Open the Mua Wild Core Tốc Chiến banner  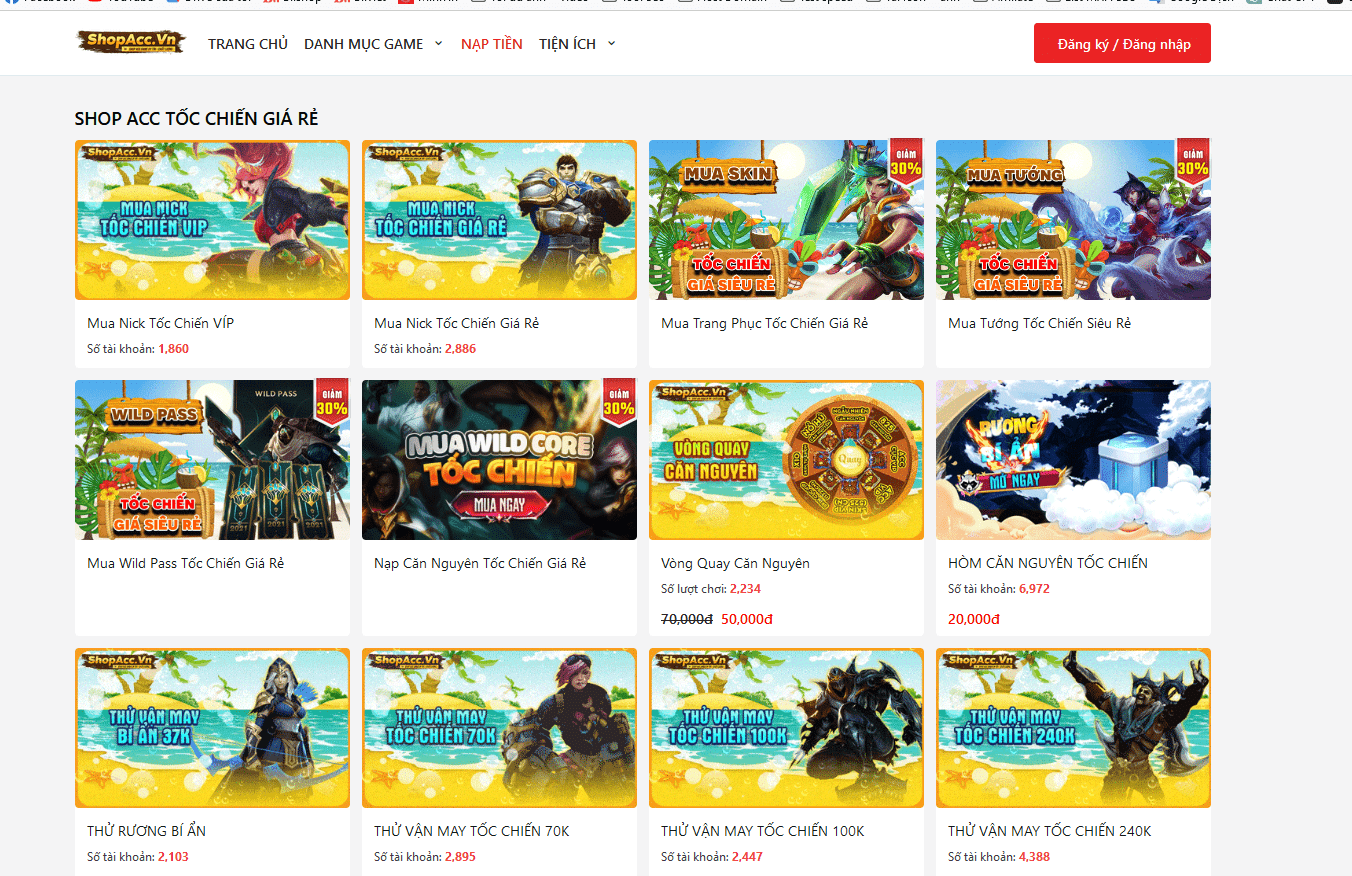[499, 460]
